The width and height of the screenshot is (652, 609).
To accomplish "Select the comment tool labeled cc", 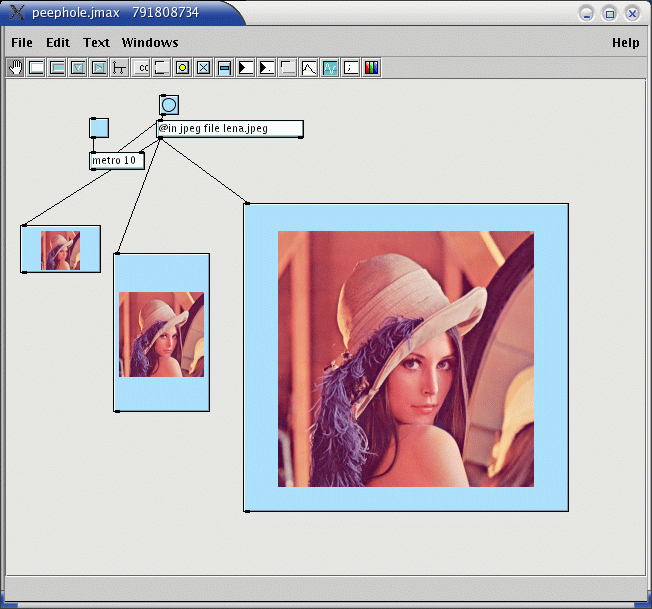I will coord(141,67).
